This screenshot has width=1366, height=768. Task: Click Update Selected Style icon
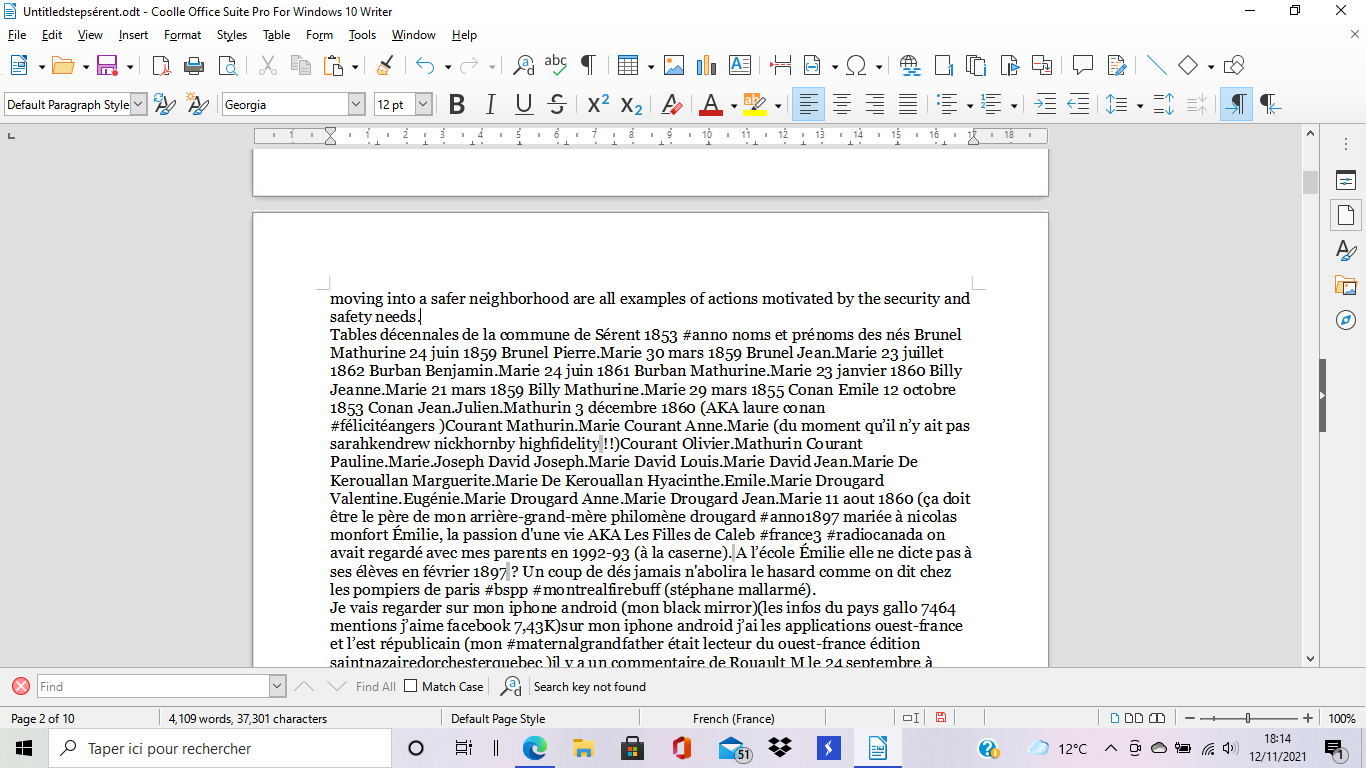pyautogui.click(x=165, y=104)
